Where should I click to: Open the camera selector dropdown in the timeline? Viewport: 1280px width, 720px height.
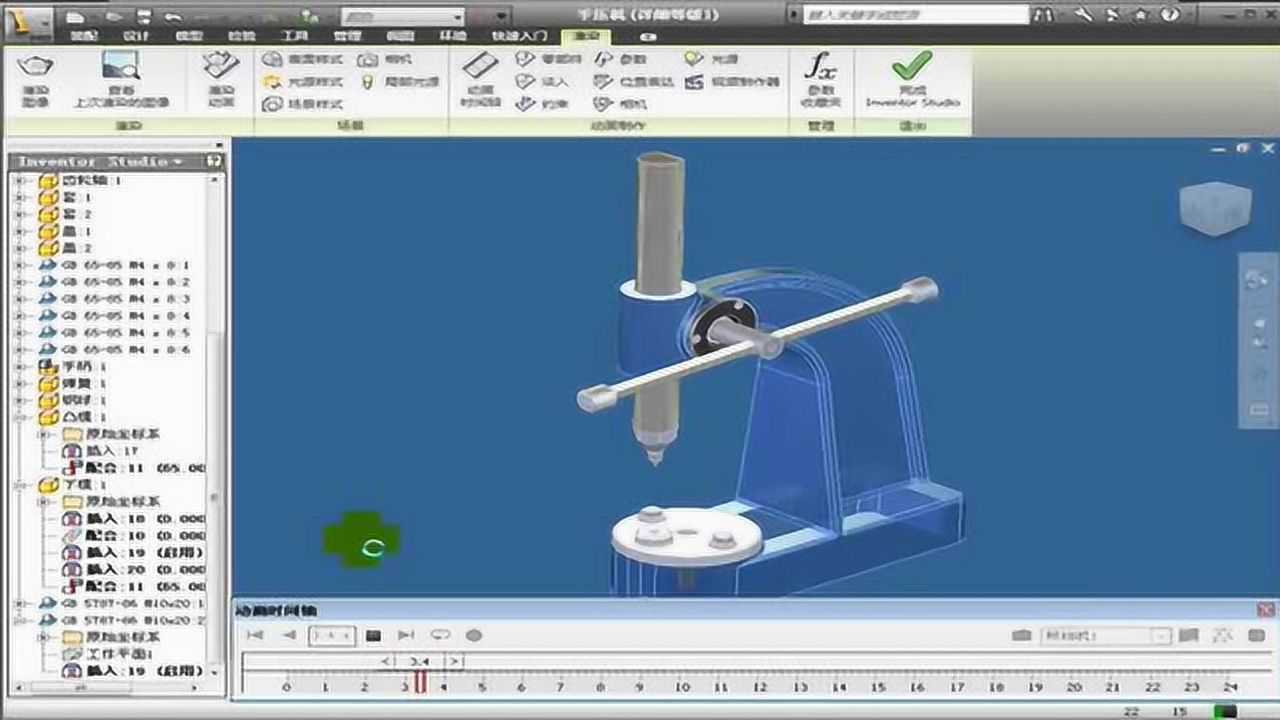coord(1163,636)
